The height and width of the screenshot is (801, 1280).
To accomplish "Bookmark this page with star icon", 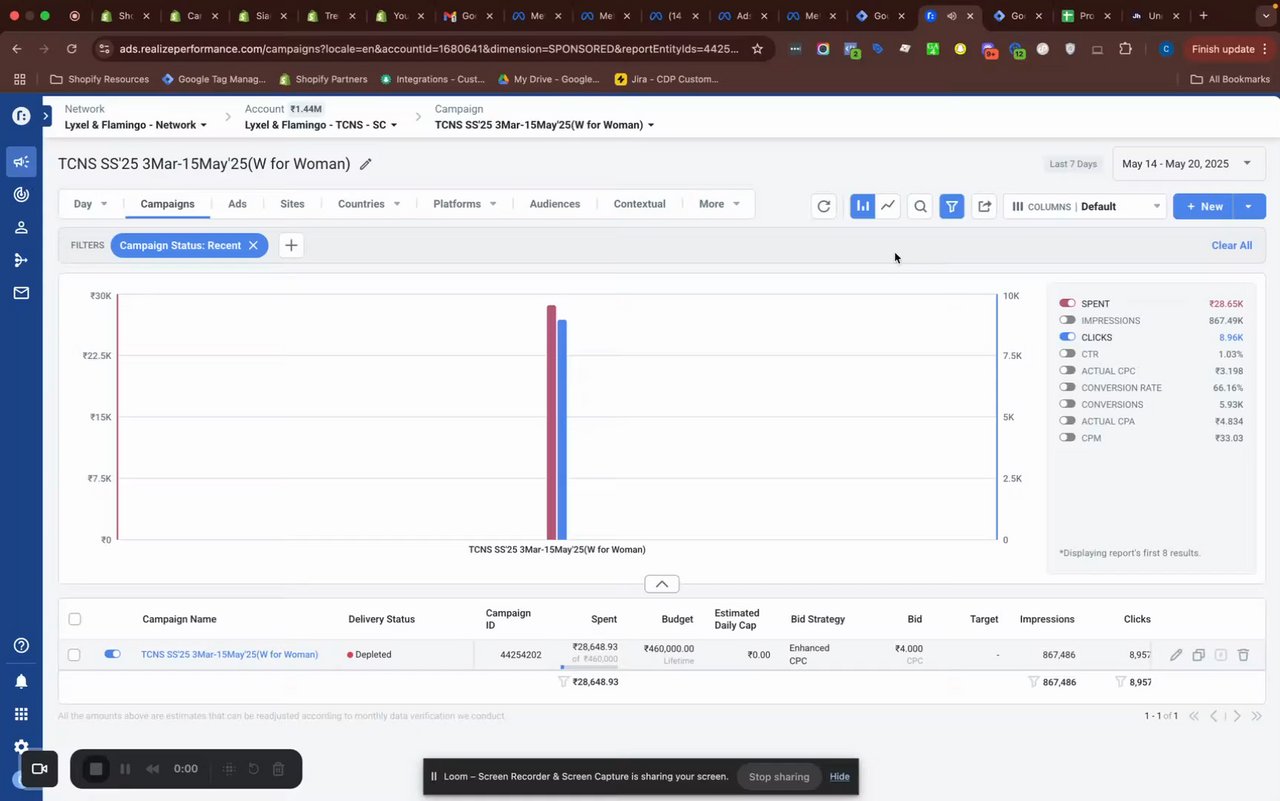I will click(757, 48).
